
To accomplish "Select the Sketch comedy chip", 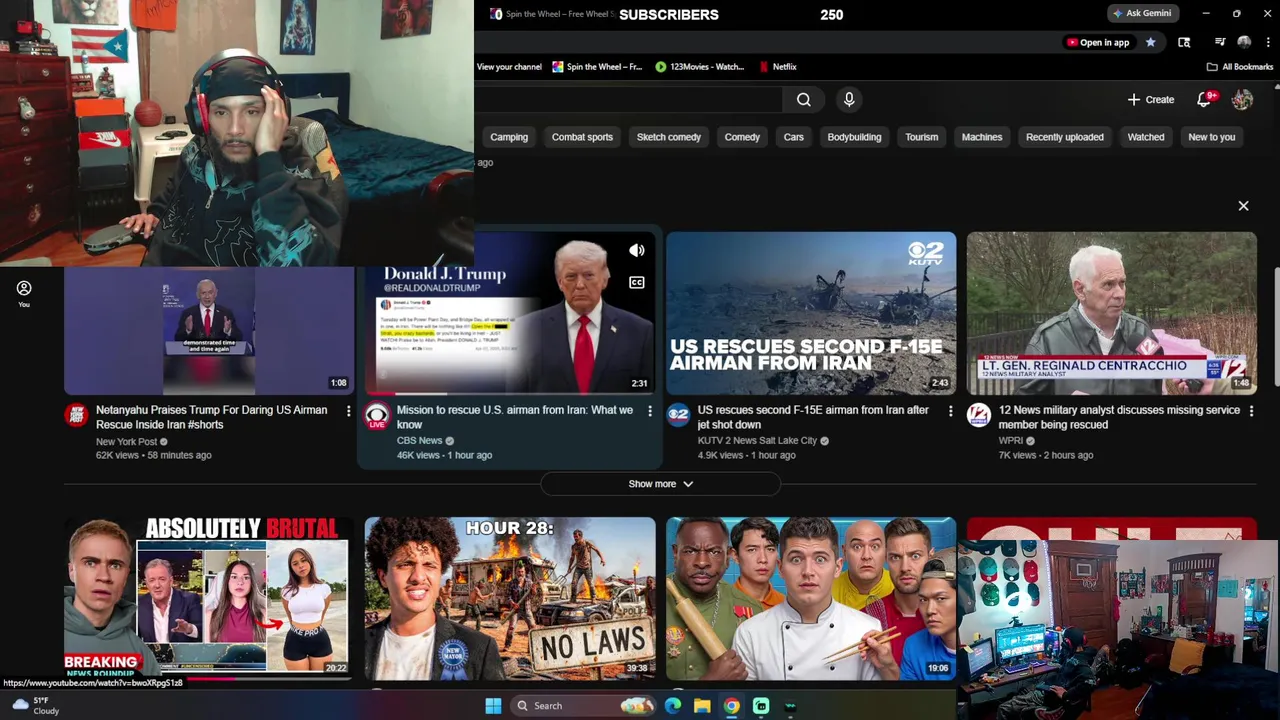I will click(x=669, y=137).
